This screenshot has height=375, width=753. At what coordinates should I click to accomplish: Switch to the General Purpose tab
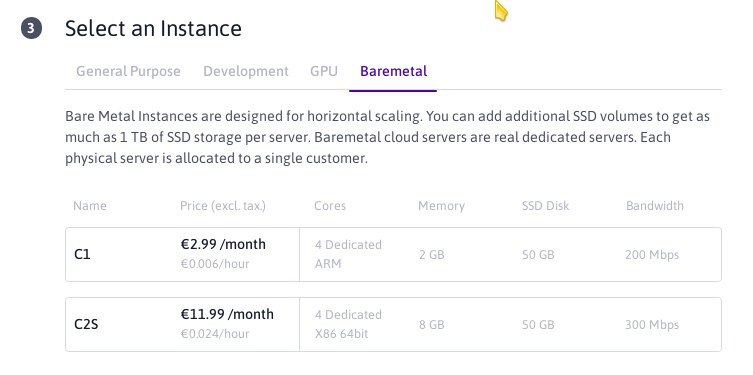coord(128,71)
